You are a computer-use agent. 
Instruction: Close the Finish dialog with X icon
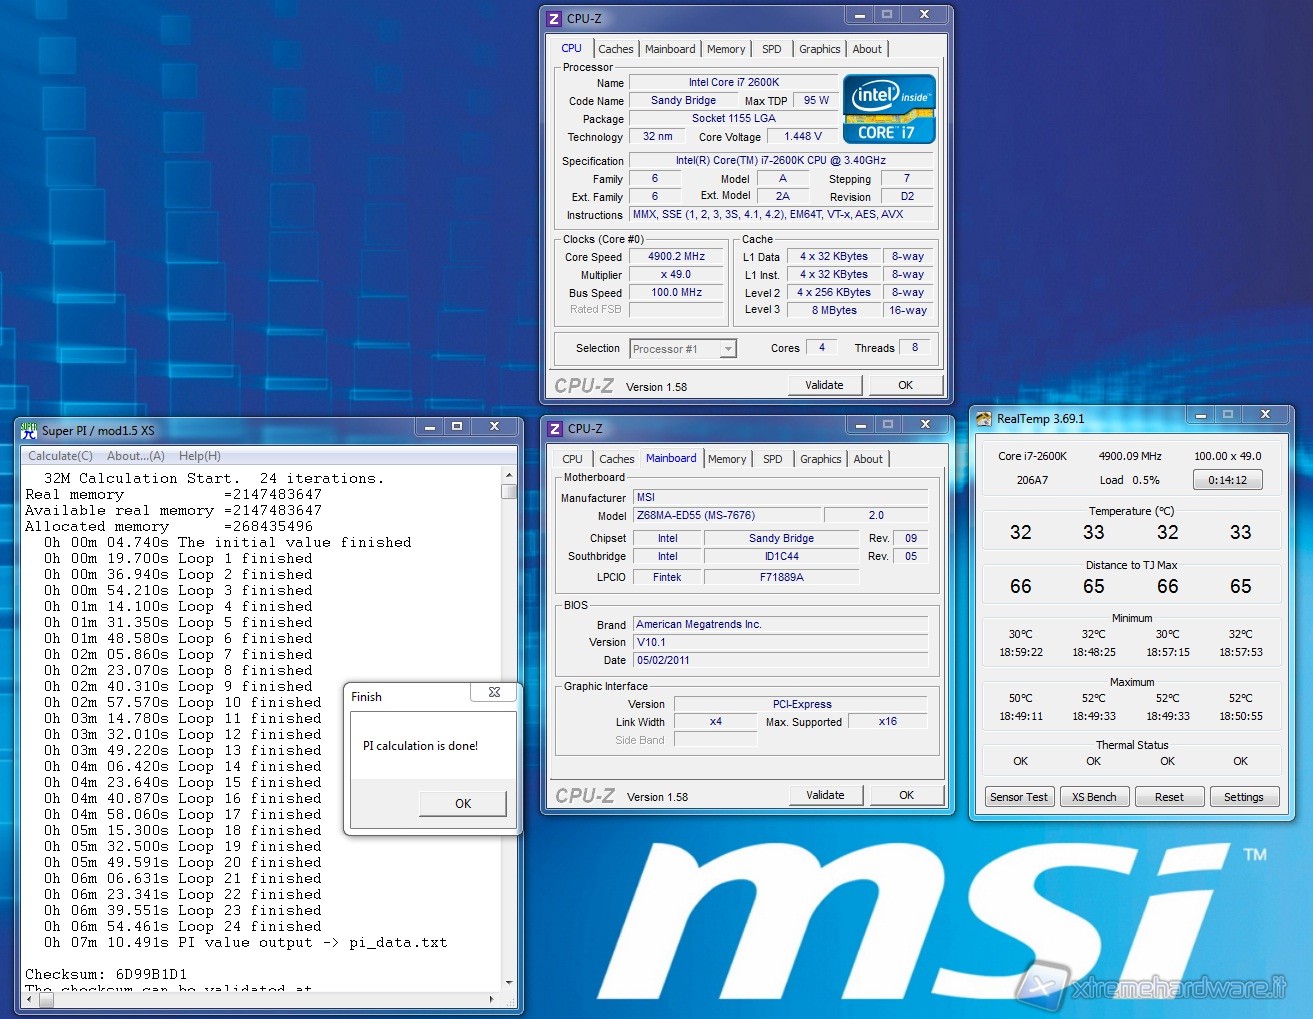pos(494,692)
